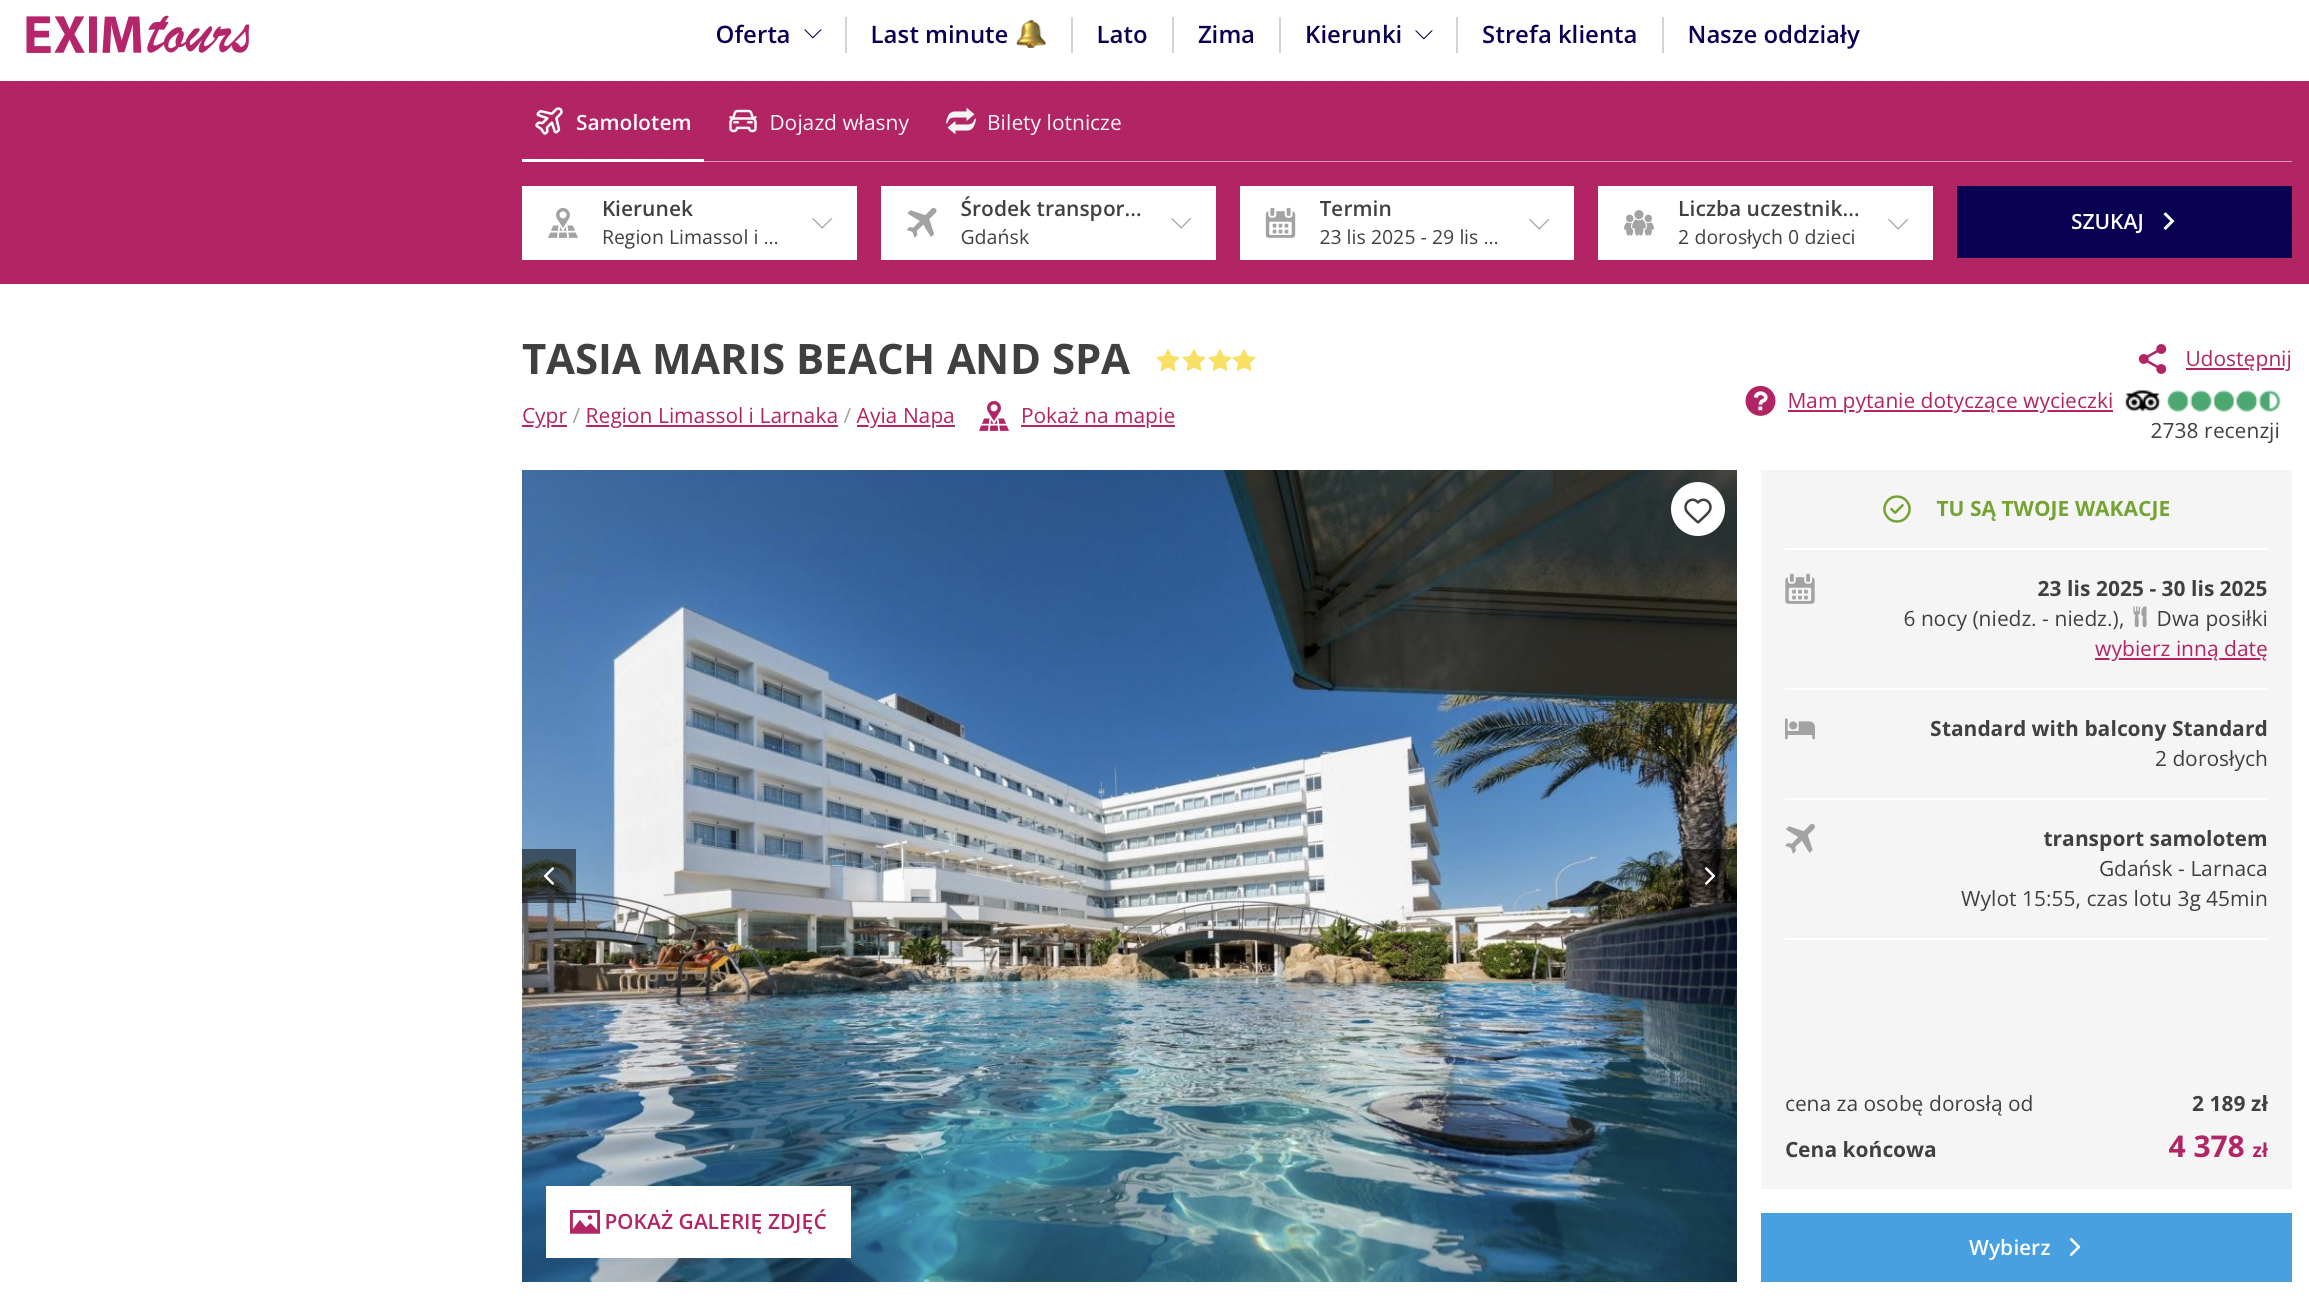Switch to the Dojazd własny tab

819,122
